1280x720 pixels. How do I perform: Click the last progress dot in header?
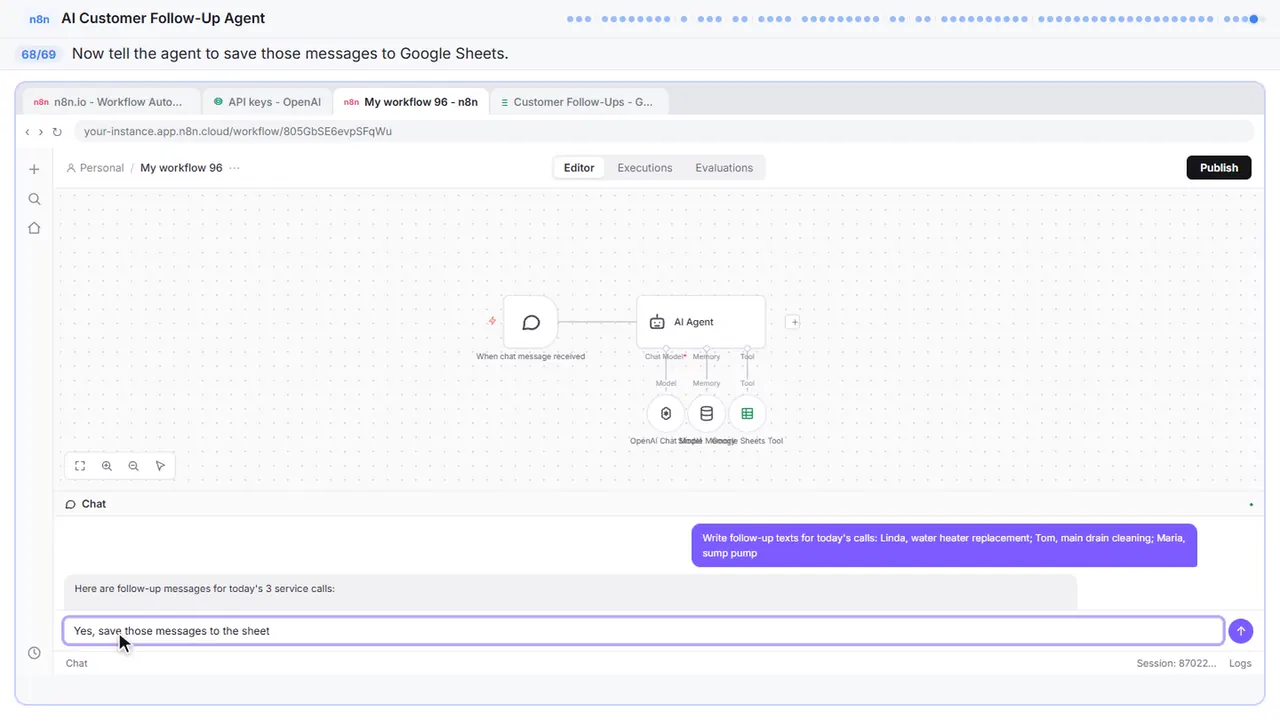1262,18
